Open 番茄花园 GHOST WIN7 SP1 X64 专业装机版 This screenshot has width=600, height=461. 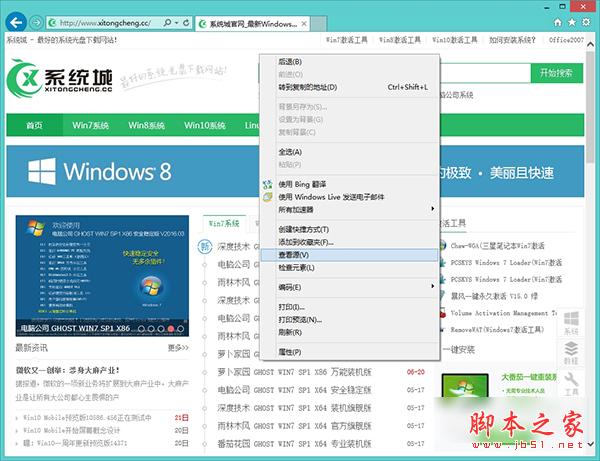[x=294, y=444]
